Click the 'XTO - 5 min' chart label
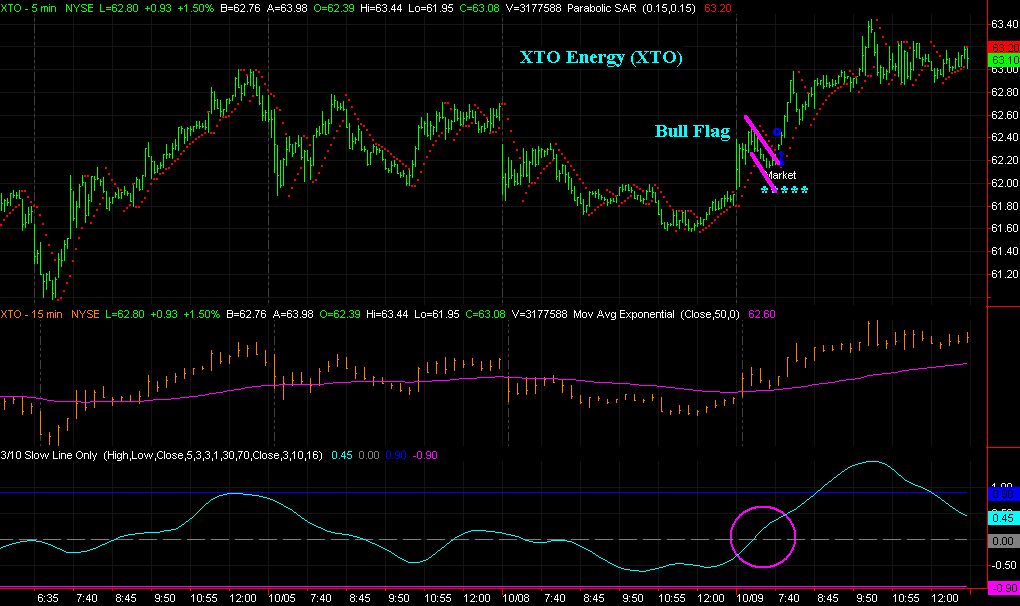The image size is (1020, 606). 29,8
